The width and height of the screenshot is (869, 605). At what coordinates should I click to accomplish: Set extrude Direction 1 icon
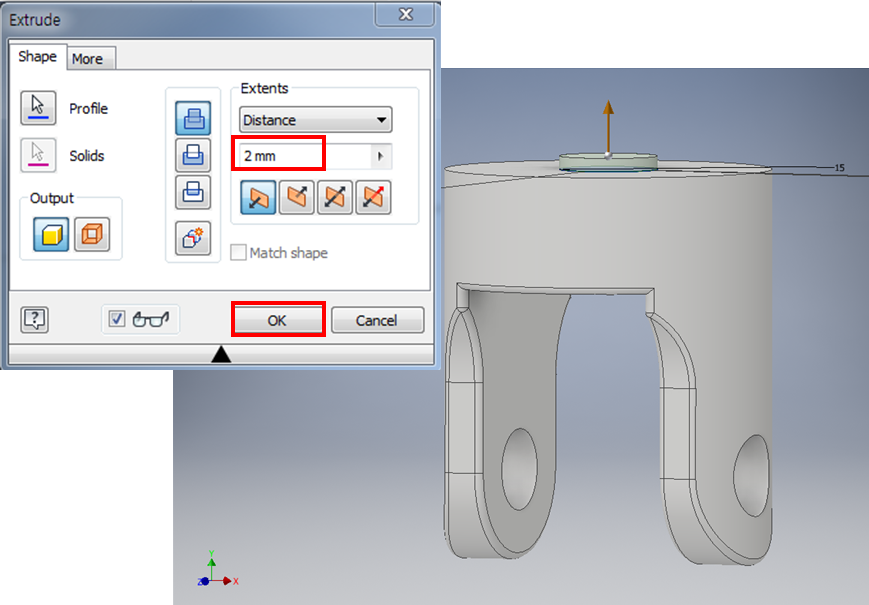[258, 197]
